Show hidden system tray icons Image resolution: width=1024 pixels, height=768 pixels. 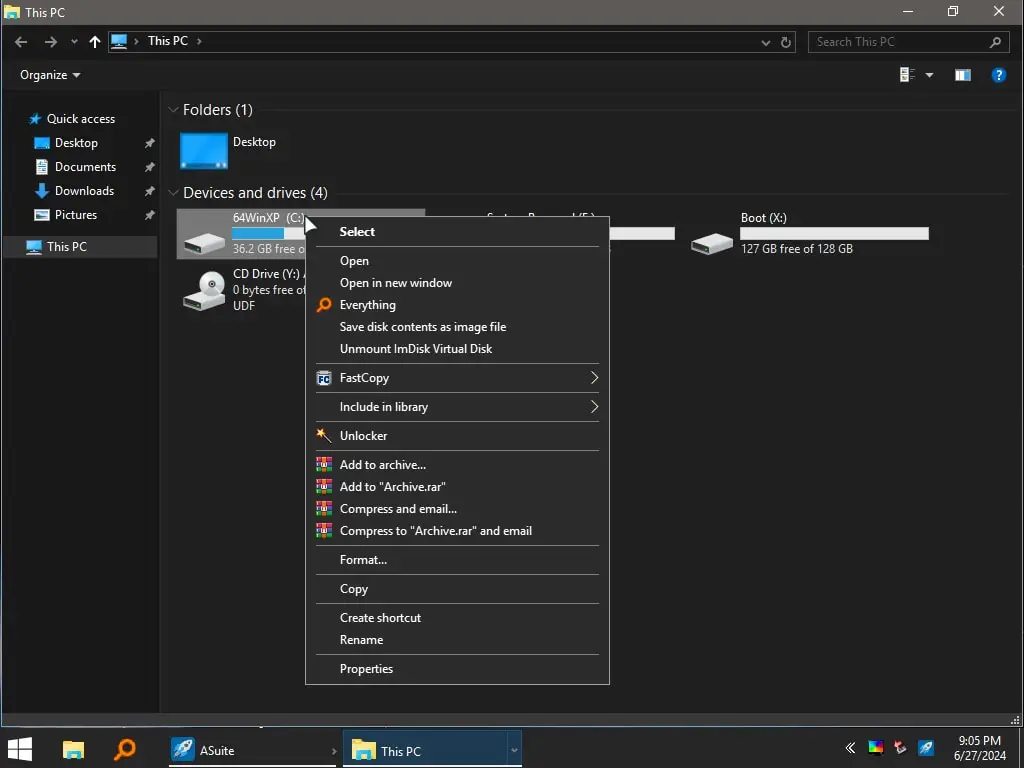[850, 748]
